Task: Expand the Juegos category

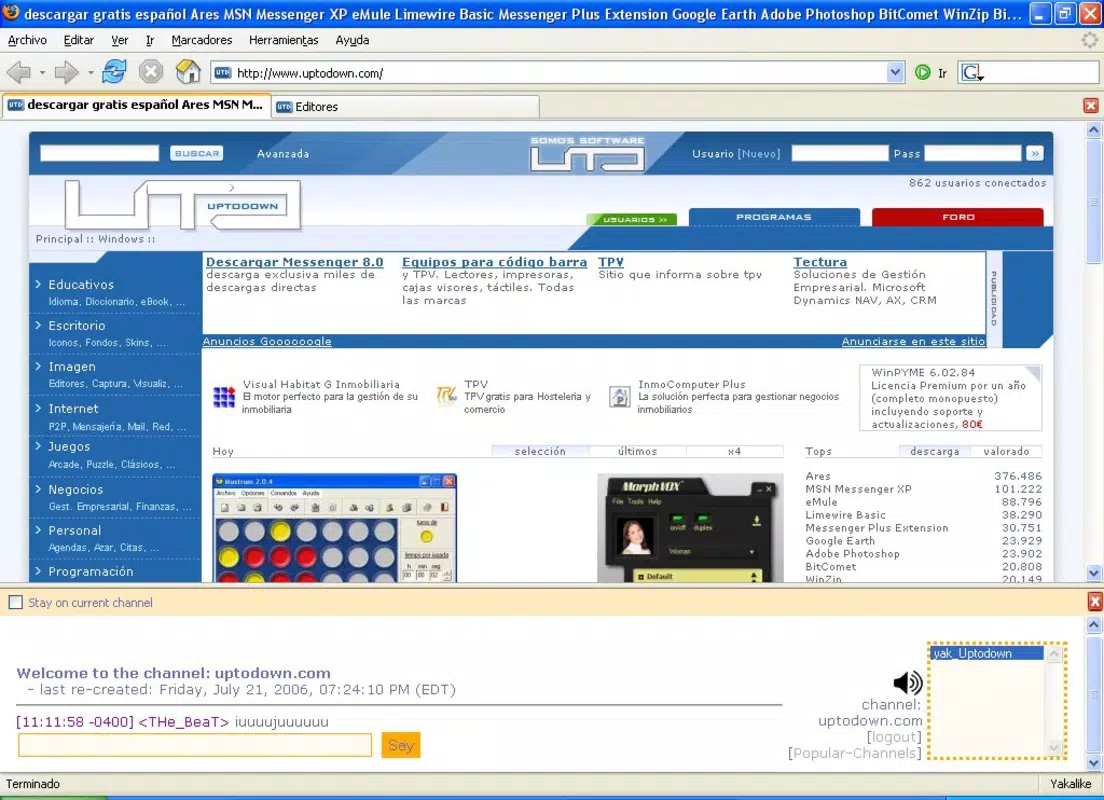Action: click(x=69, y=446)
